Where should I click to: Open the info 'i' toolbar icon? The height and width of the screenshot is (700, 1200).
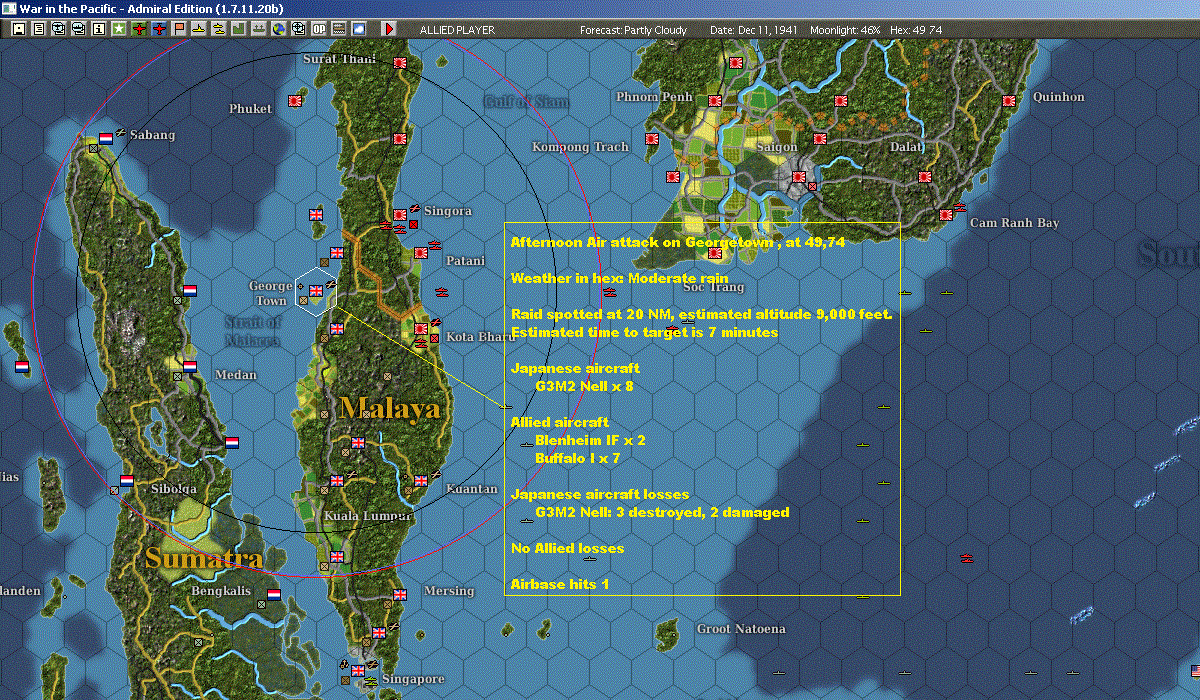tap(98, 29)
